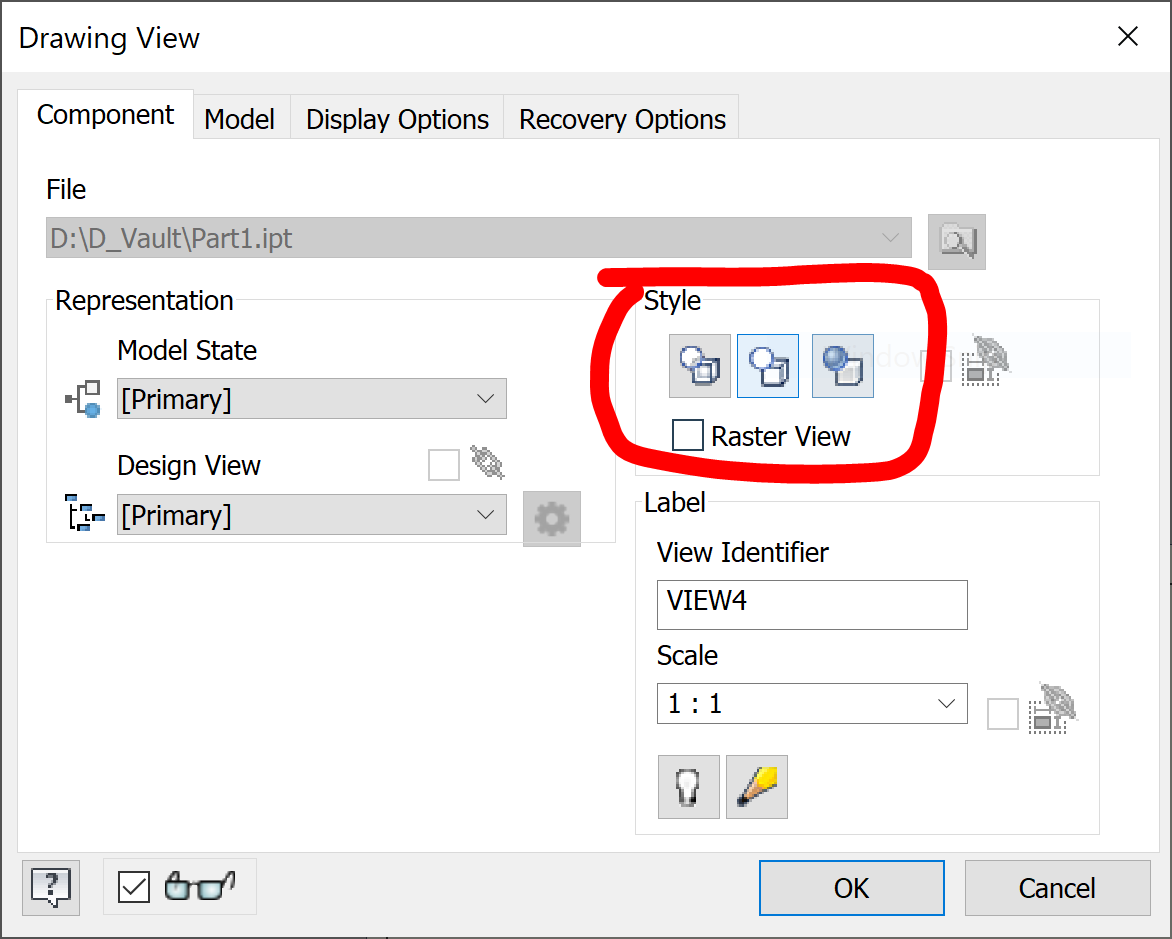Open the Design View settings gear
Image resolution: width=1172 pixels, height=939 pixels.
tap(552, 518)
